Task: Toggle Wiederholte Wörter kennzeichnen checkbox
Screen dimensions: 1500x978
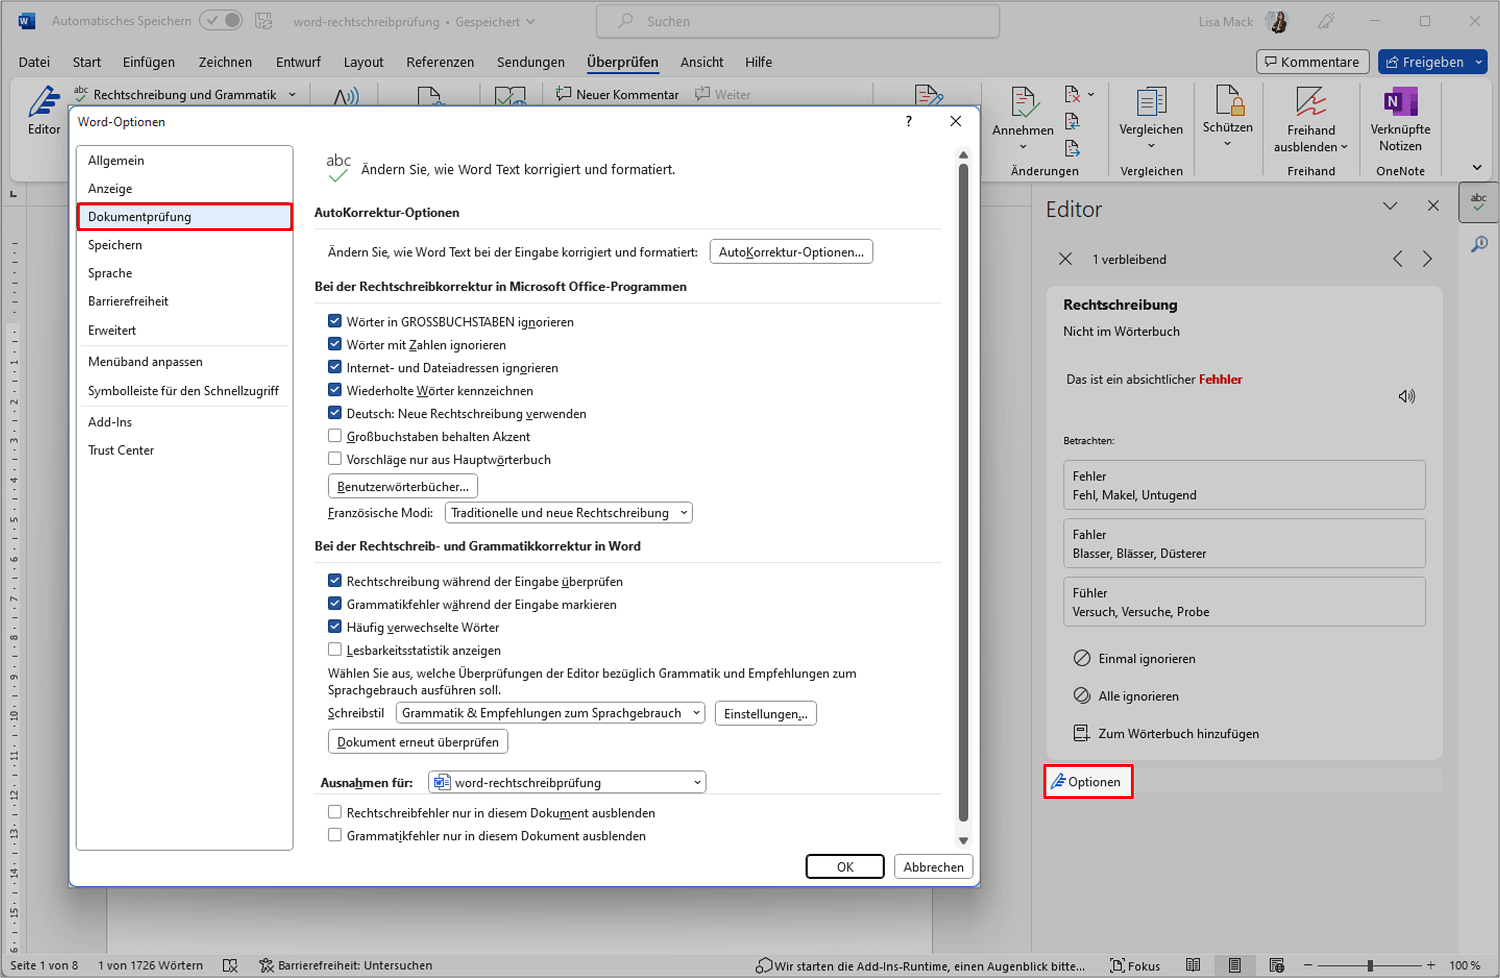Action: 335,390
